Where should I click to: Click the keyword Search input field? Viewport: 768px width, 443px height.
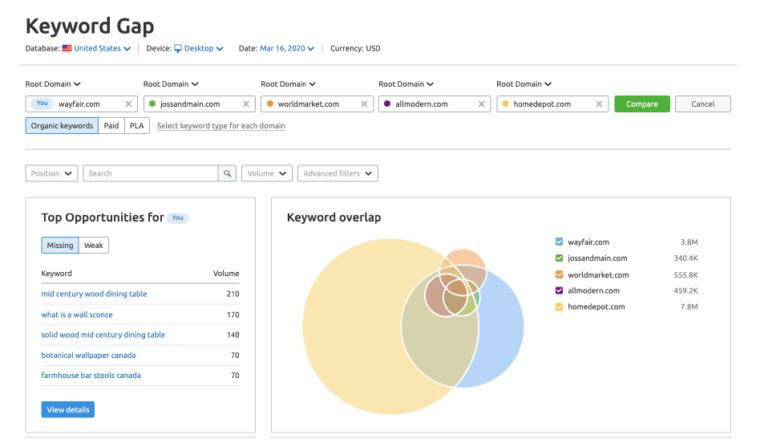(x=150, y=173)
